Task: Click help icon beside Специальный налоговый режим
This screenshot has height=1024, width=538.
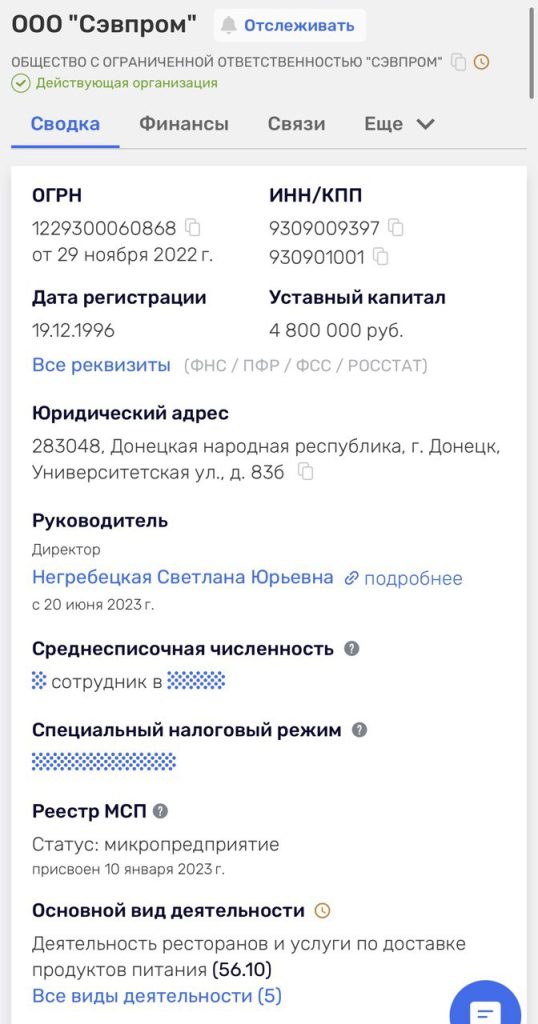Action: tap(359, 730)
